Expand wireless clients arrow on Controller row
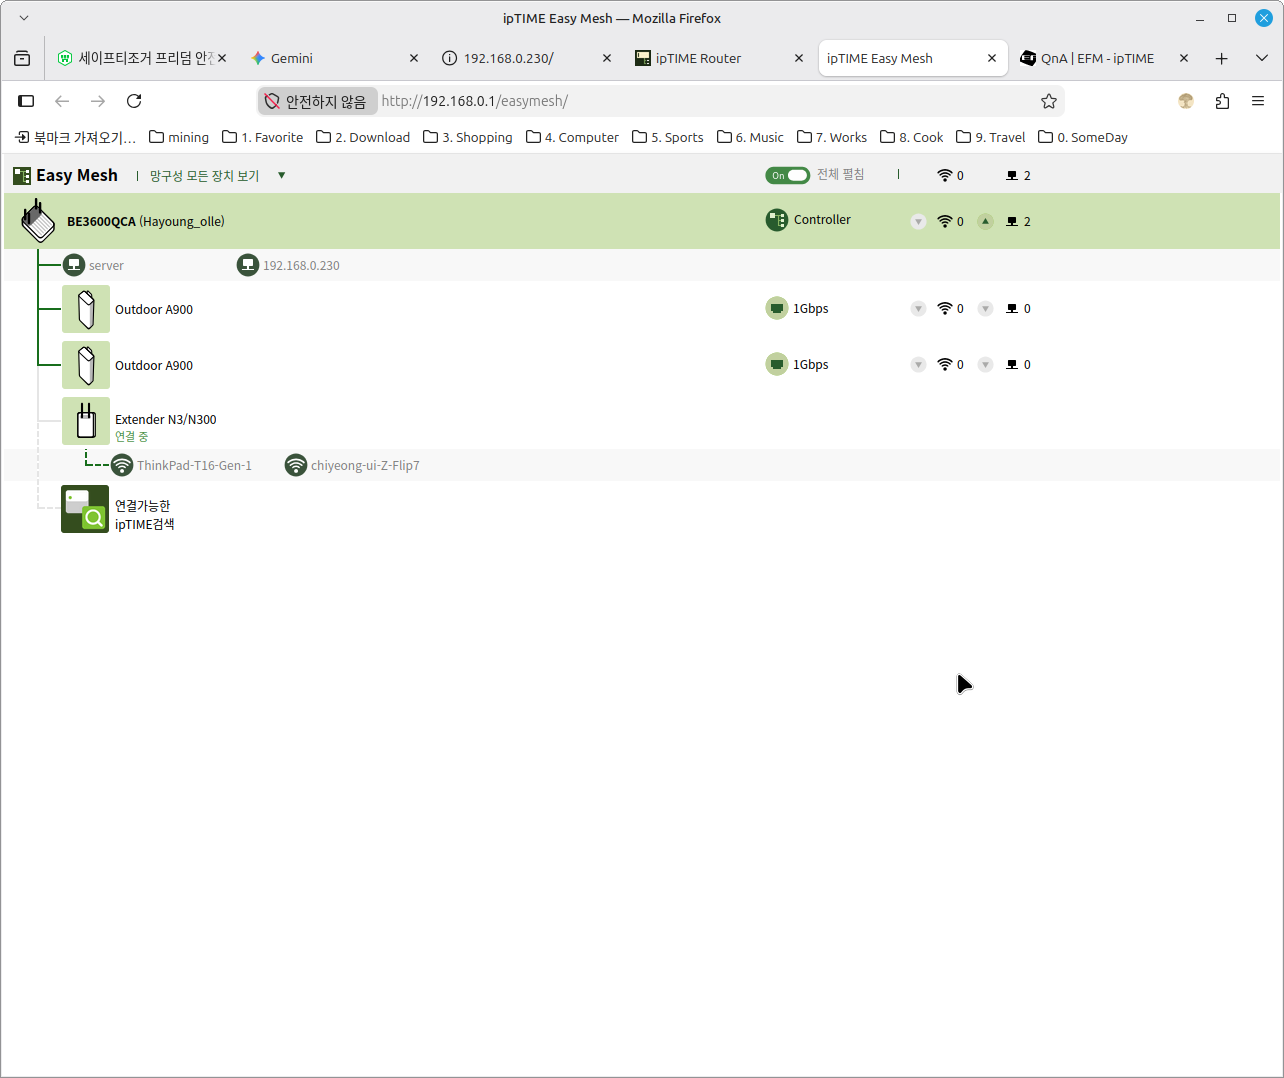 click(x=918, y=221)
